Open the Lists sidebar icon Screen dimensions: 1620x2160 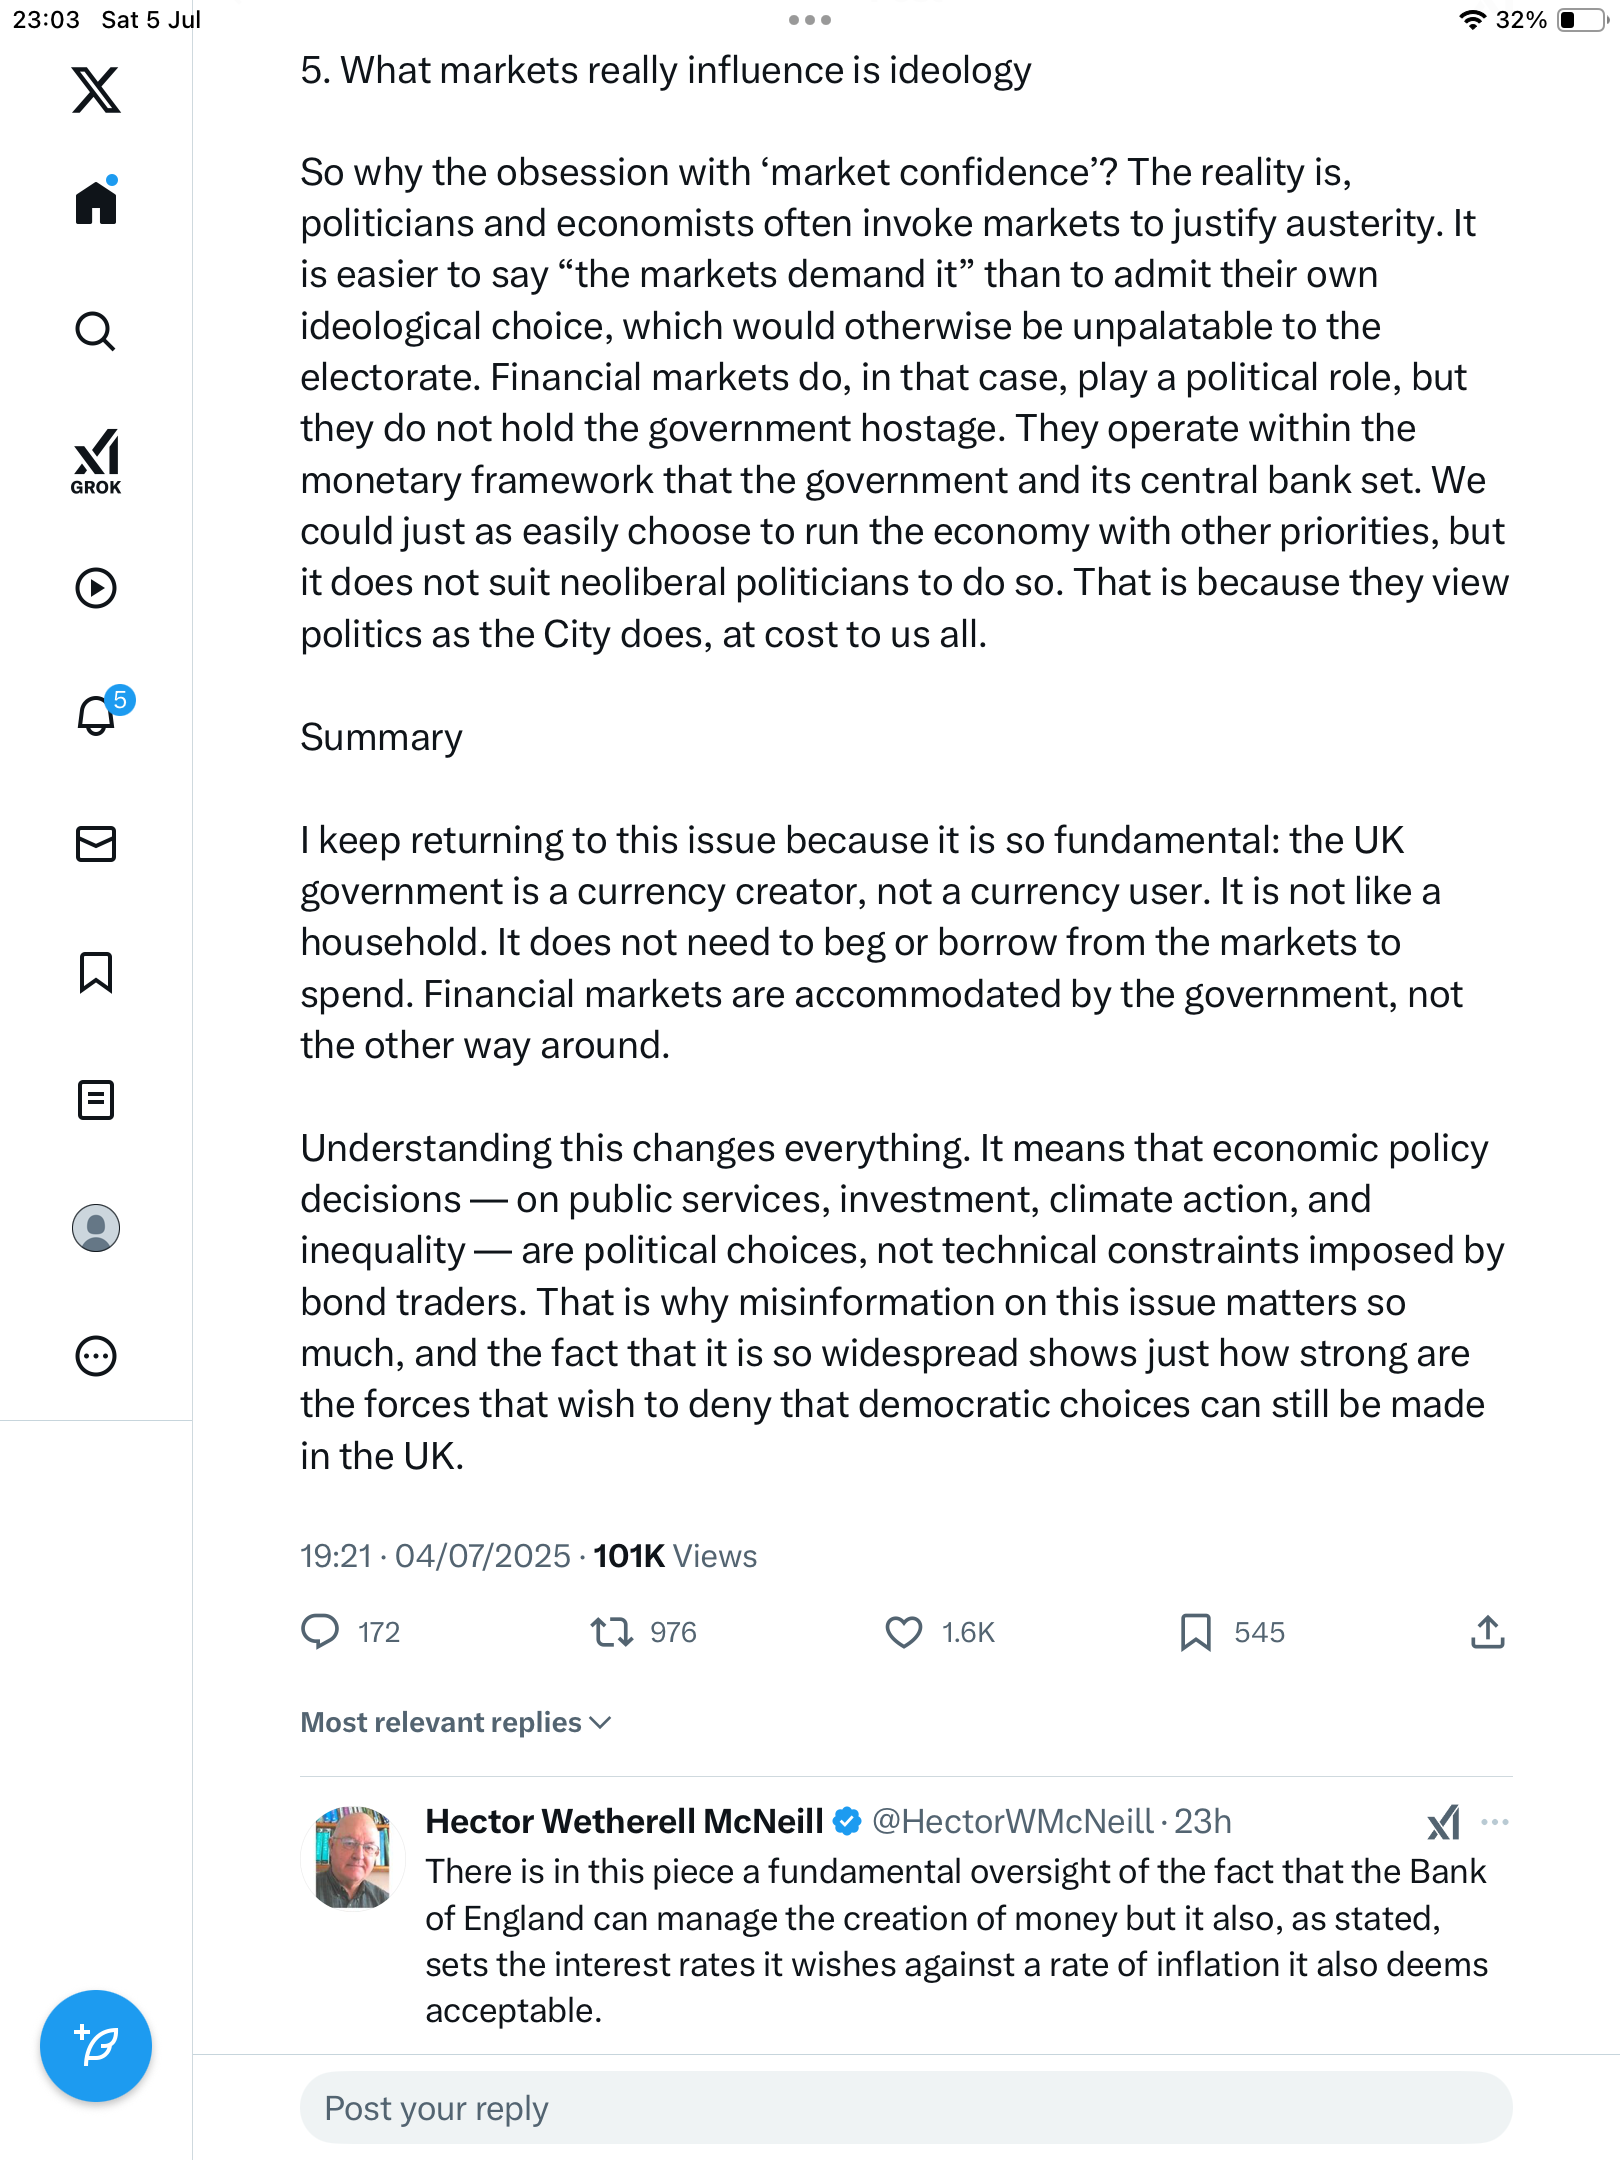pos(96,1100)
